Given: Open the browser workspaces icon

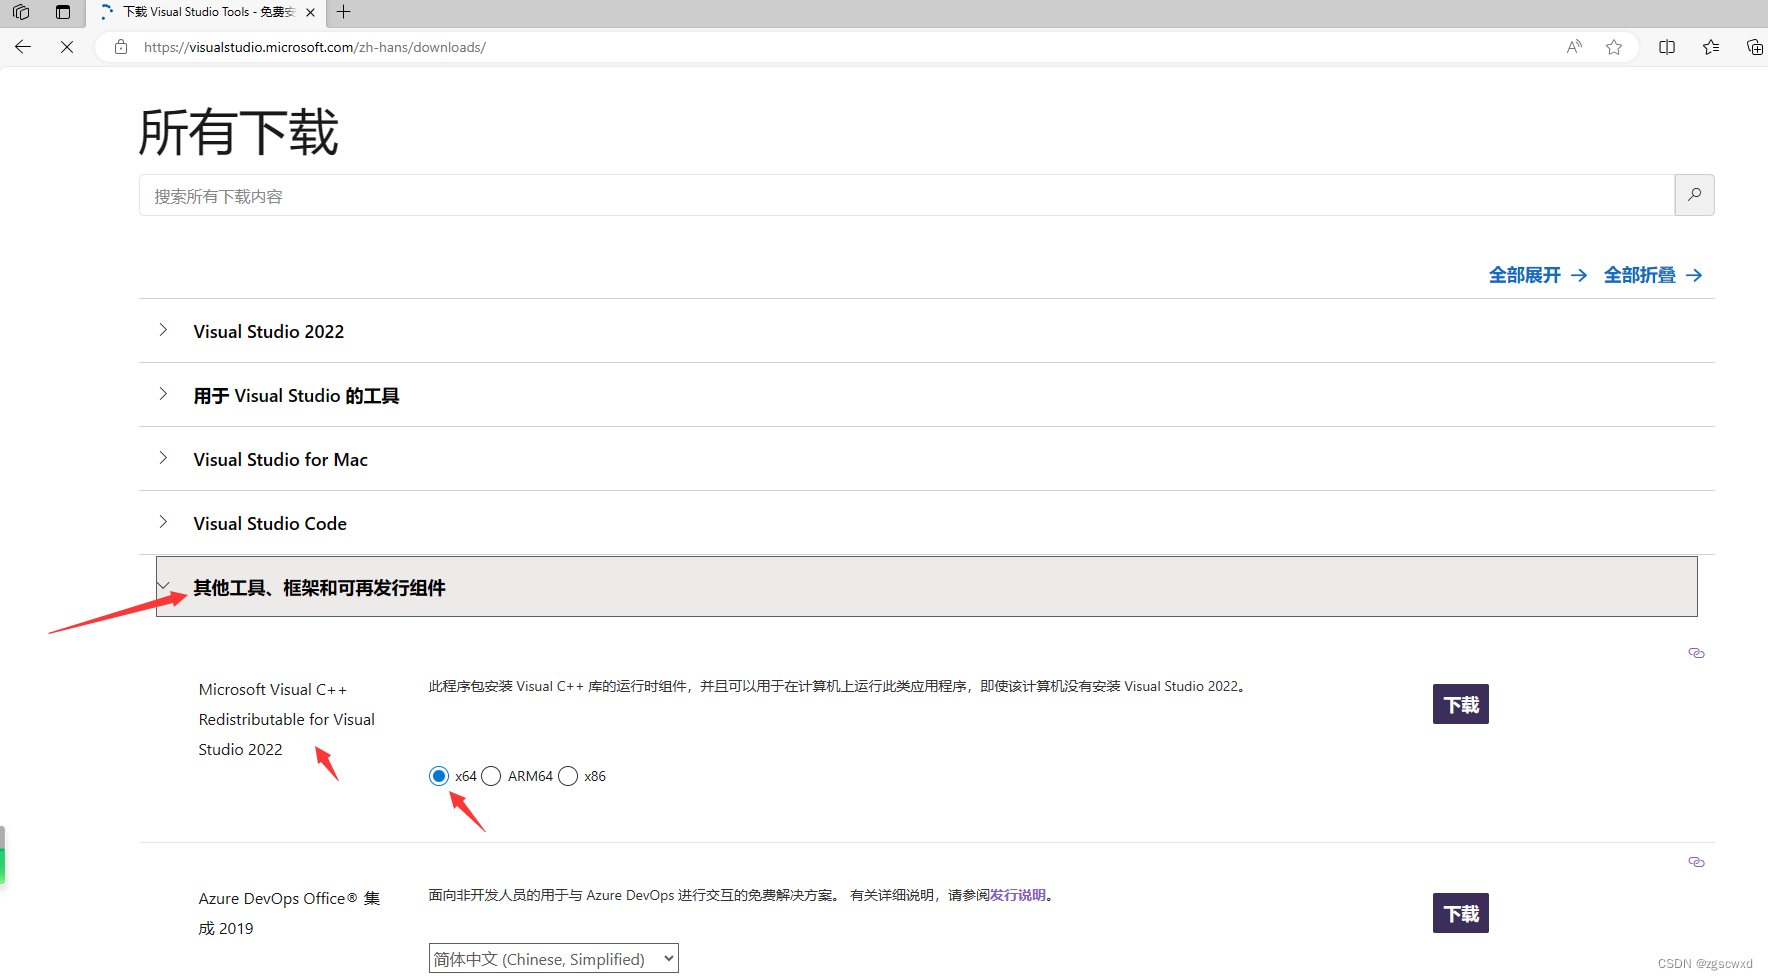Looking at the screenshot, I should point(21,12).
